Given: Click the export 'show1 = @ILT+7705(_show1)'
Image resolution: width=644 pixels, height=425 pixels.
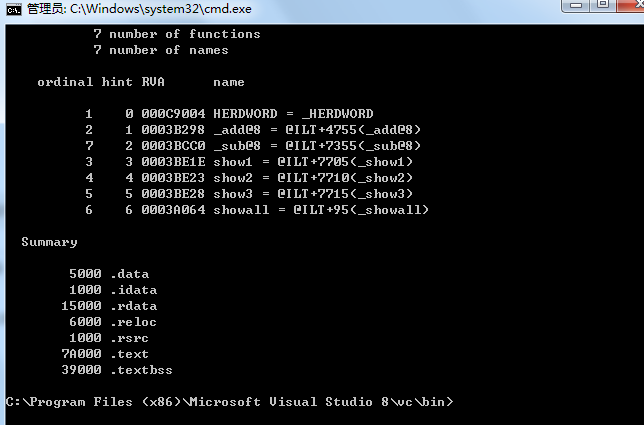Looking at the screenshot, I should (313, 162).
